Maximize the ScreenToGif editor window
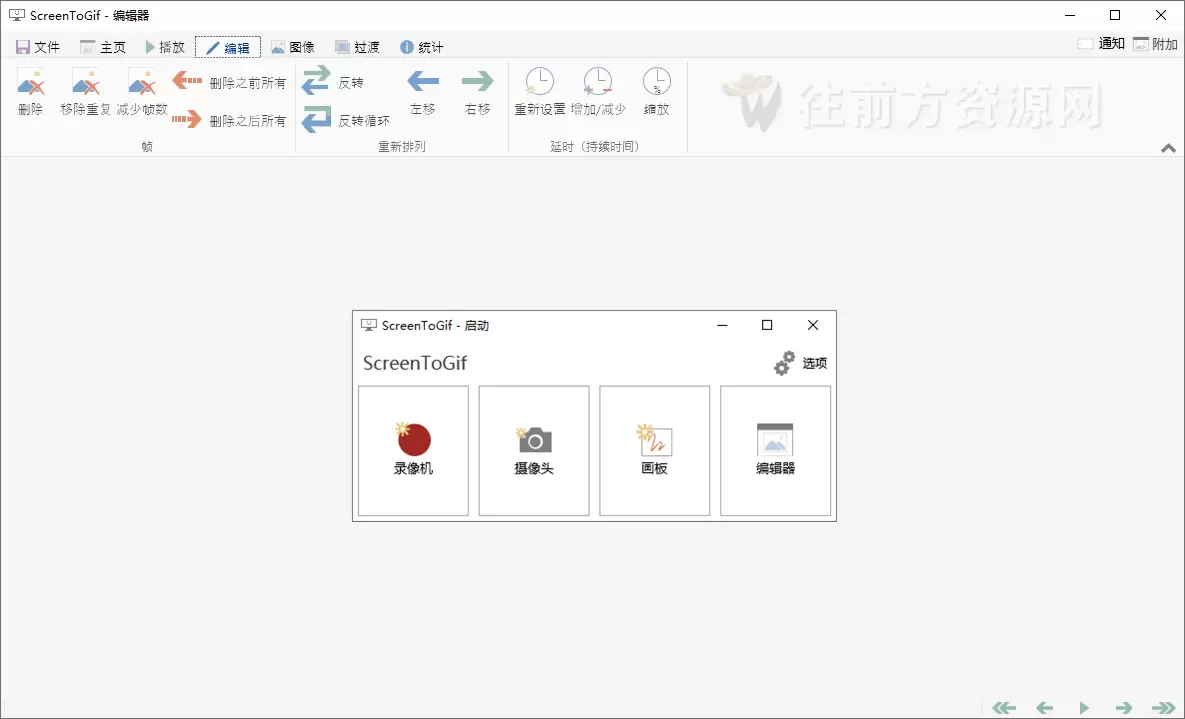Screen dimensions: 1185x719 [1115, 15]
